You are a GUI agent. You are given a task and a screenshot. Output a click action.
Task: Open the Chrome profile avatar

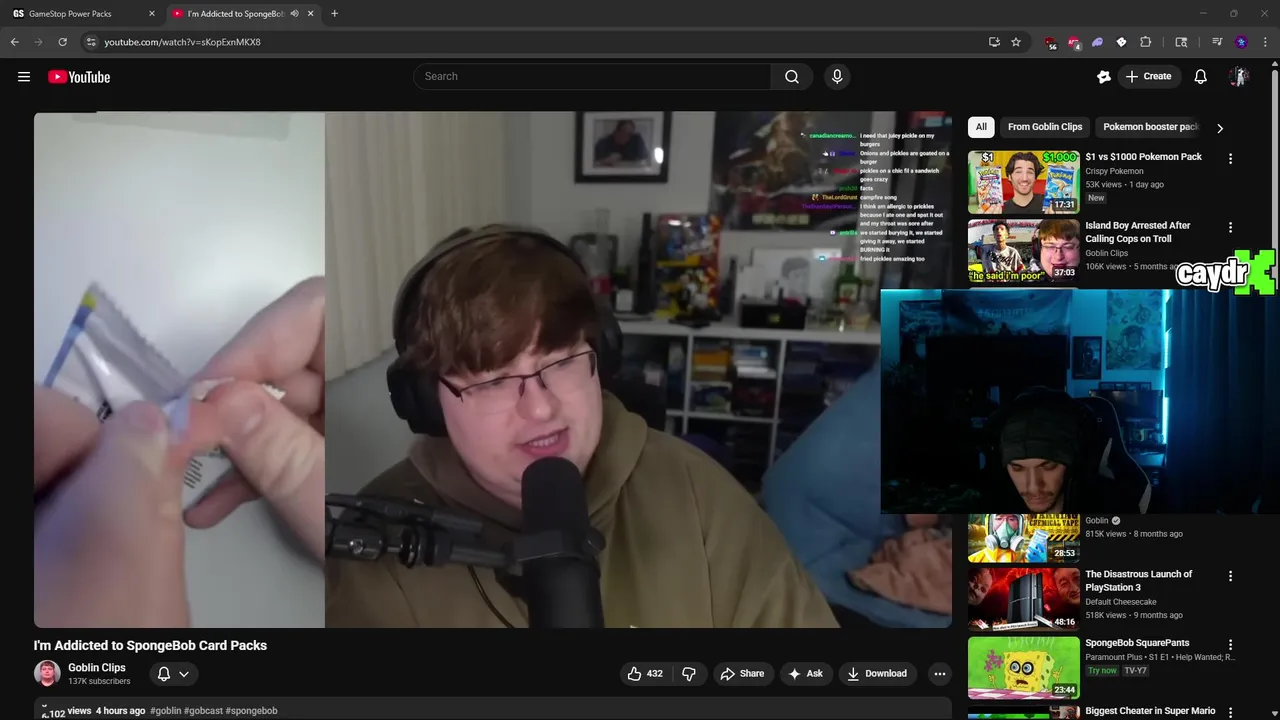click(1241, 42)
